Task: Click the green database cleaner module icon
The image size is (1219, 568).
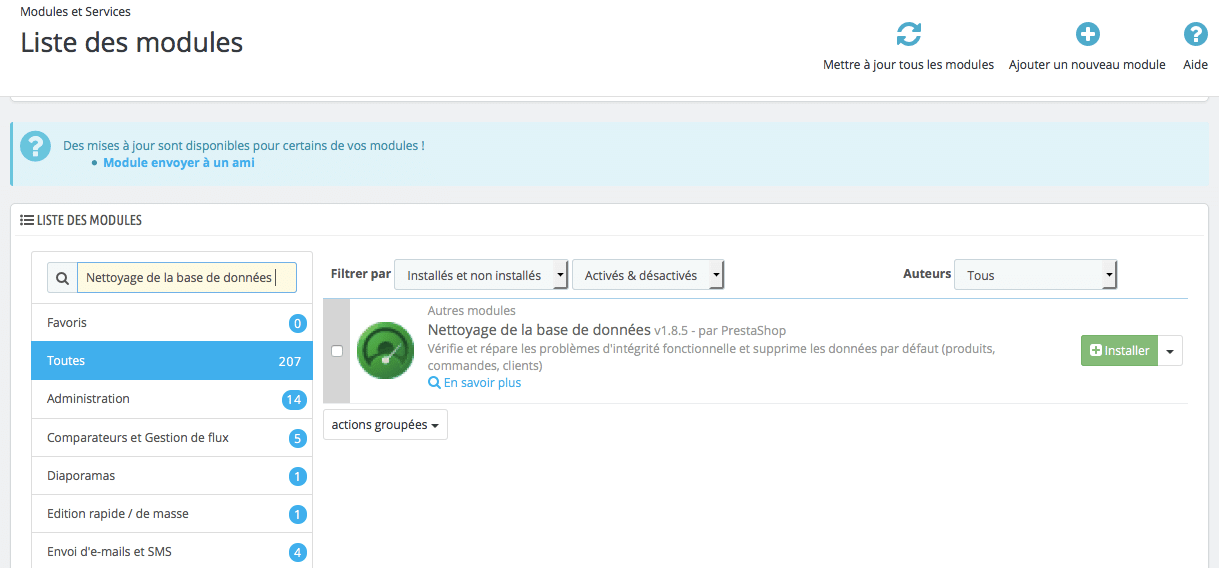Action: pyautogui.click(x=385, y=350)
